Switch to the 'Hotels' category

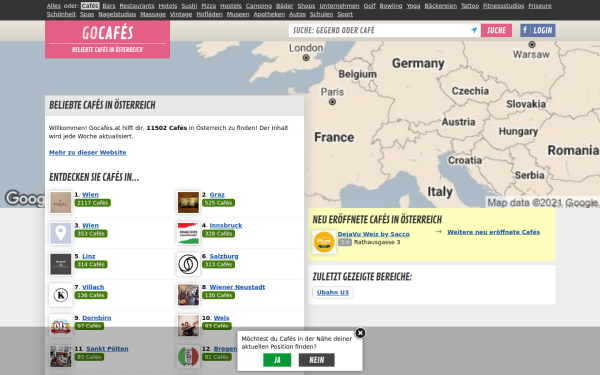point(168,6)
